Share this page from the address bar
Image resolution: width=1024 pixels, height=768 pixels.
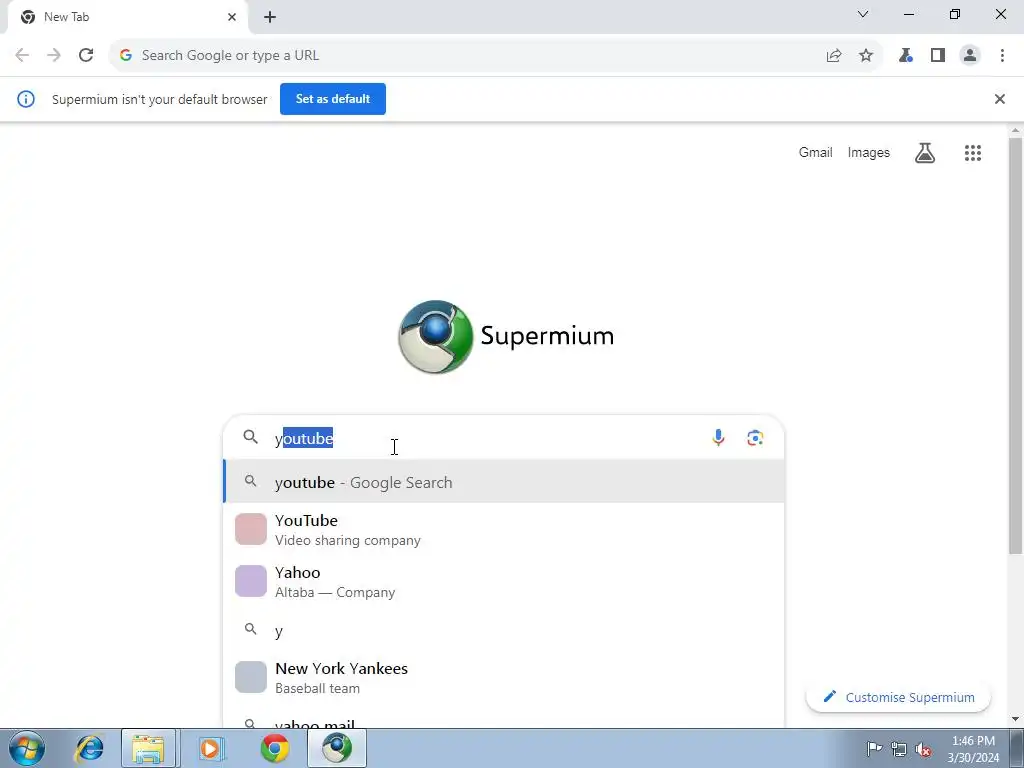(x=834, y=56)
